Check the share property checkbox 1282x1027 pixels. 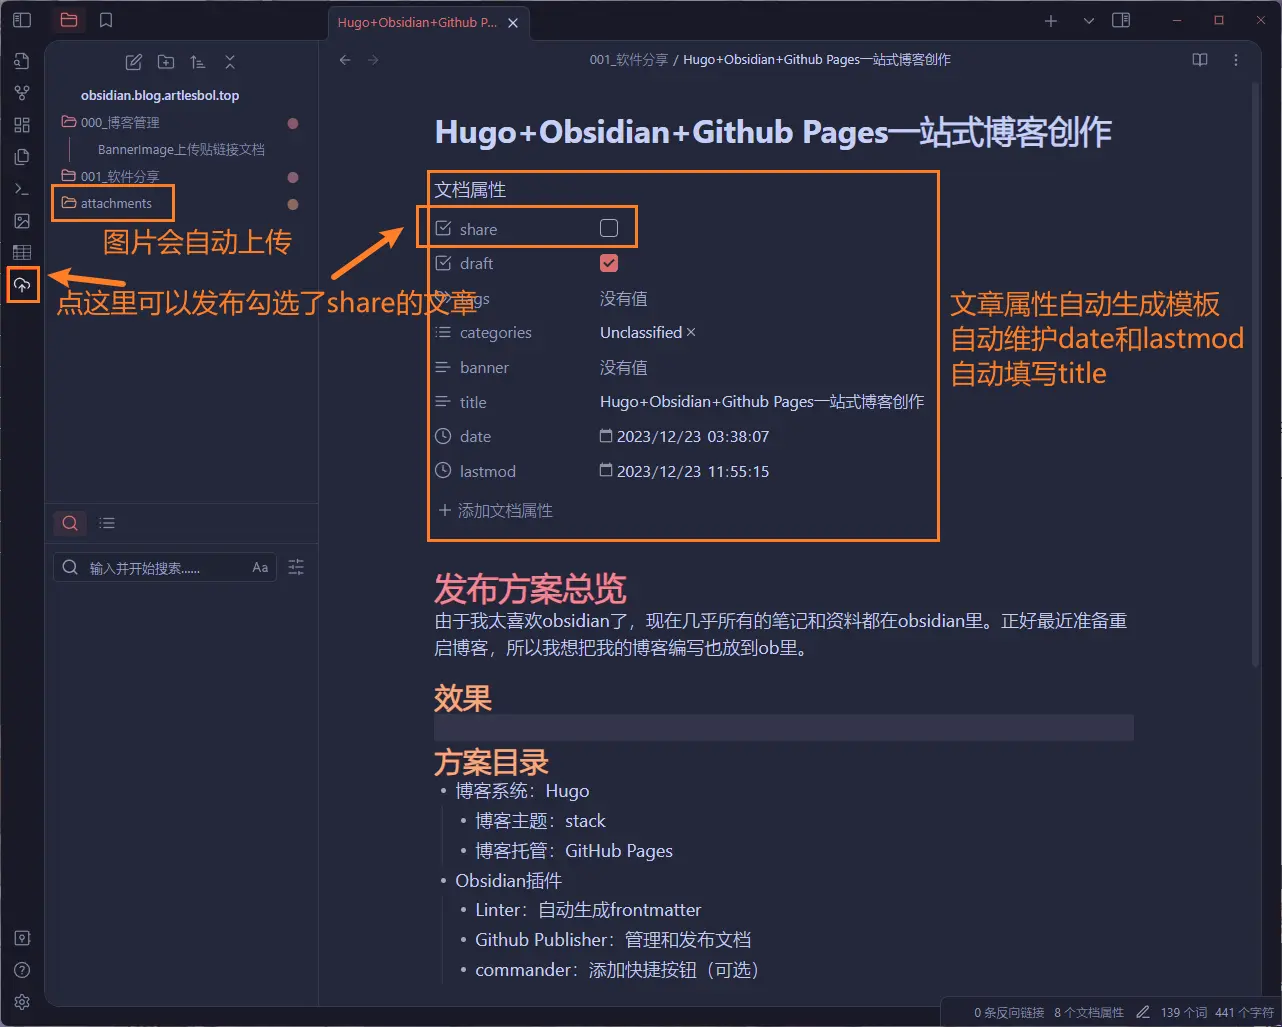tap(609, 228)
